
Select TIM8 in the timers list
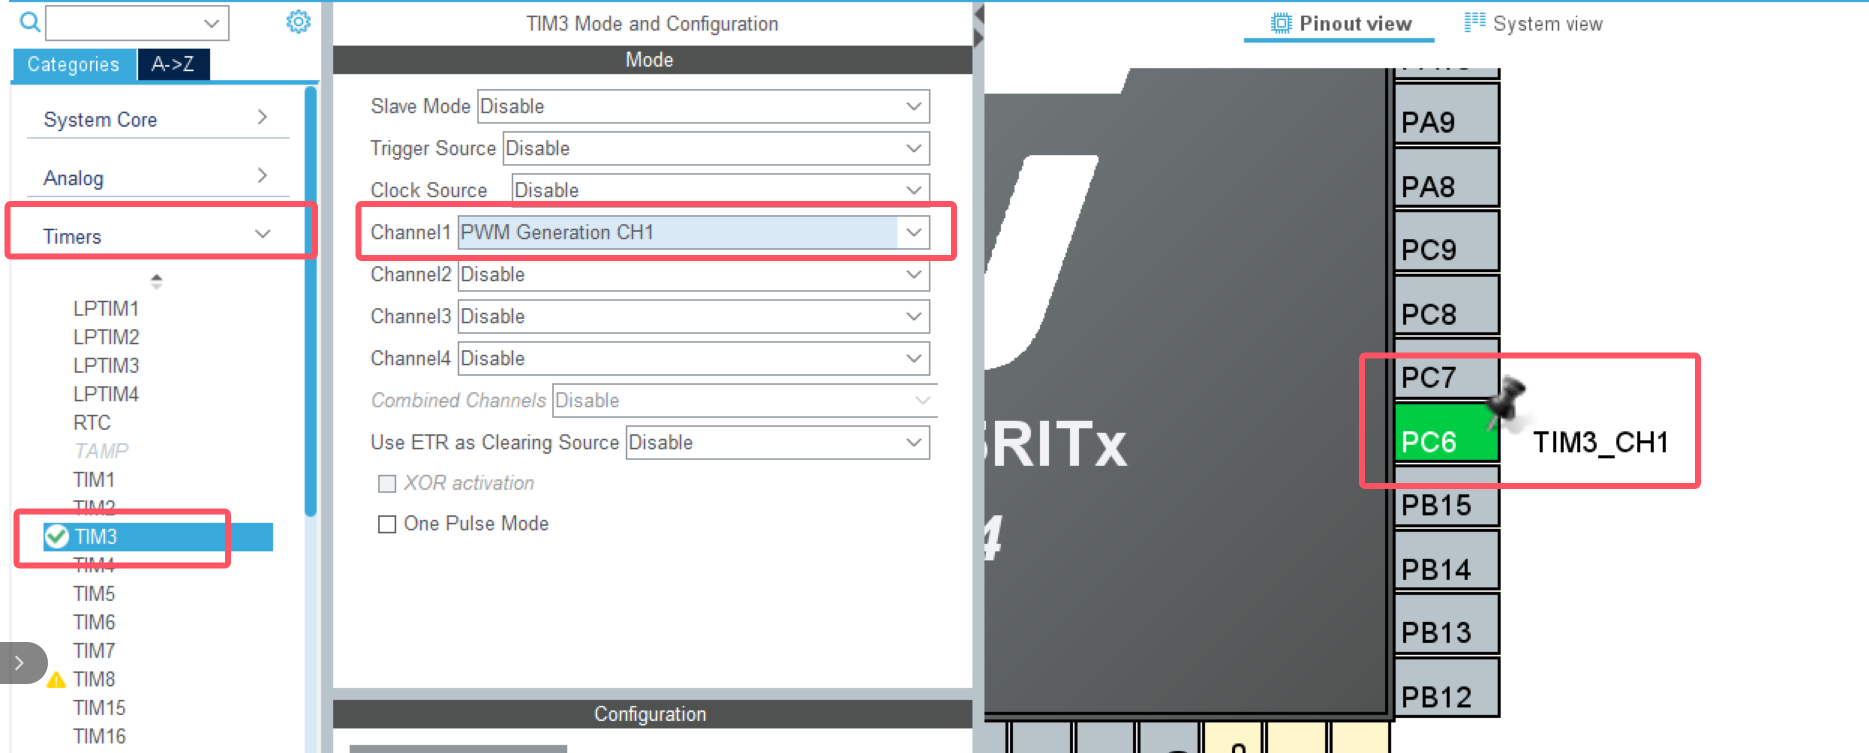94,680
